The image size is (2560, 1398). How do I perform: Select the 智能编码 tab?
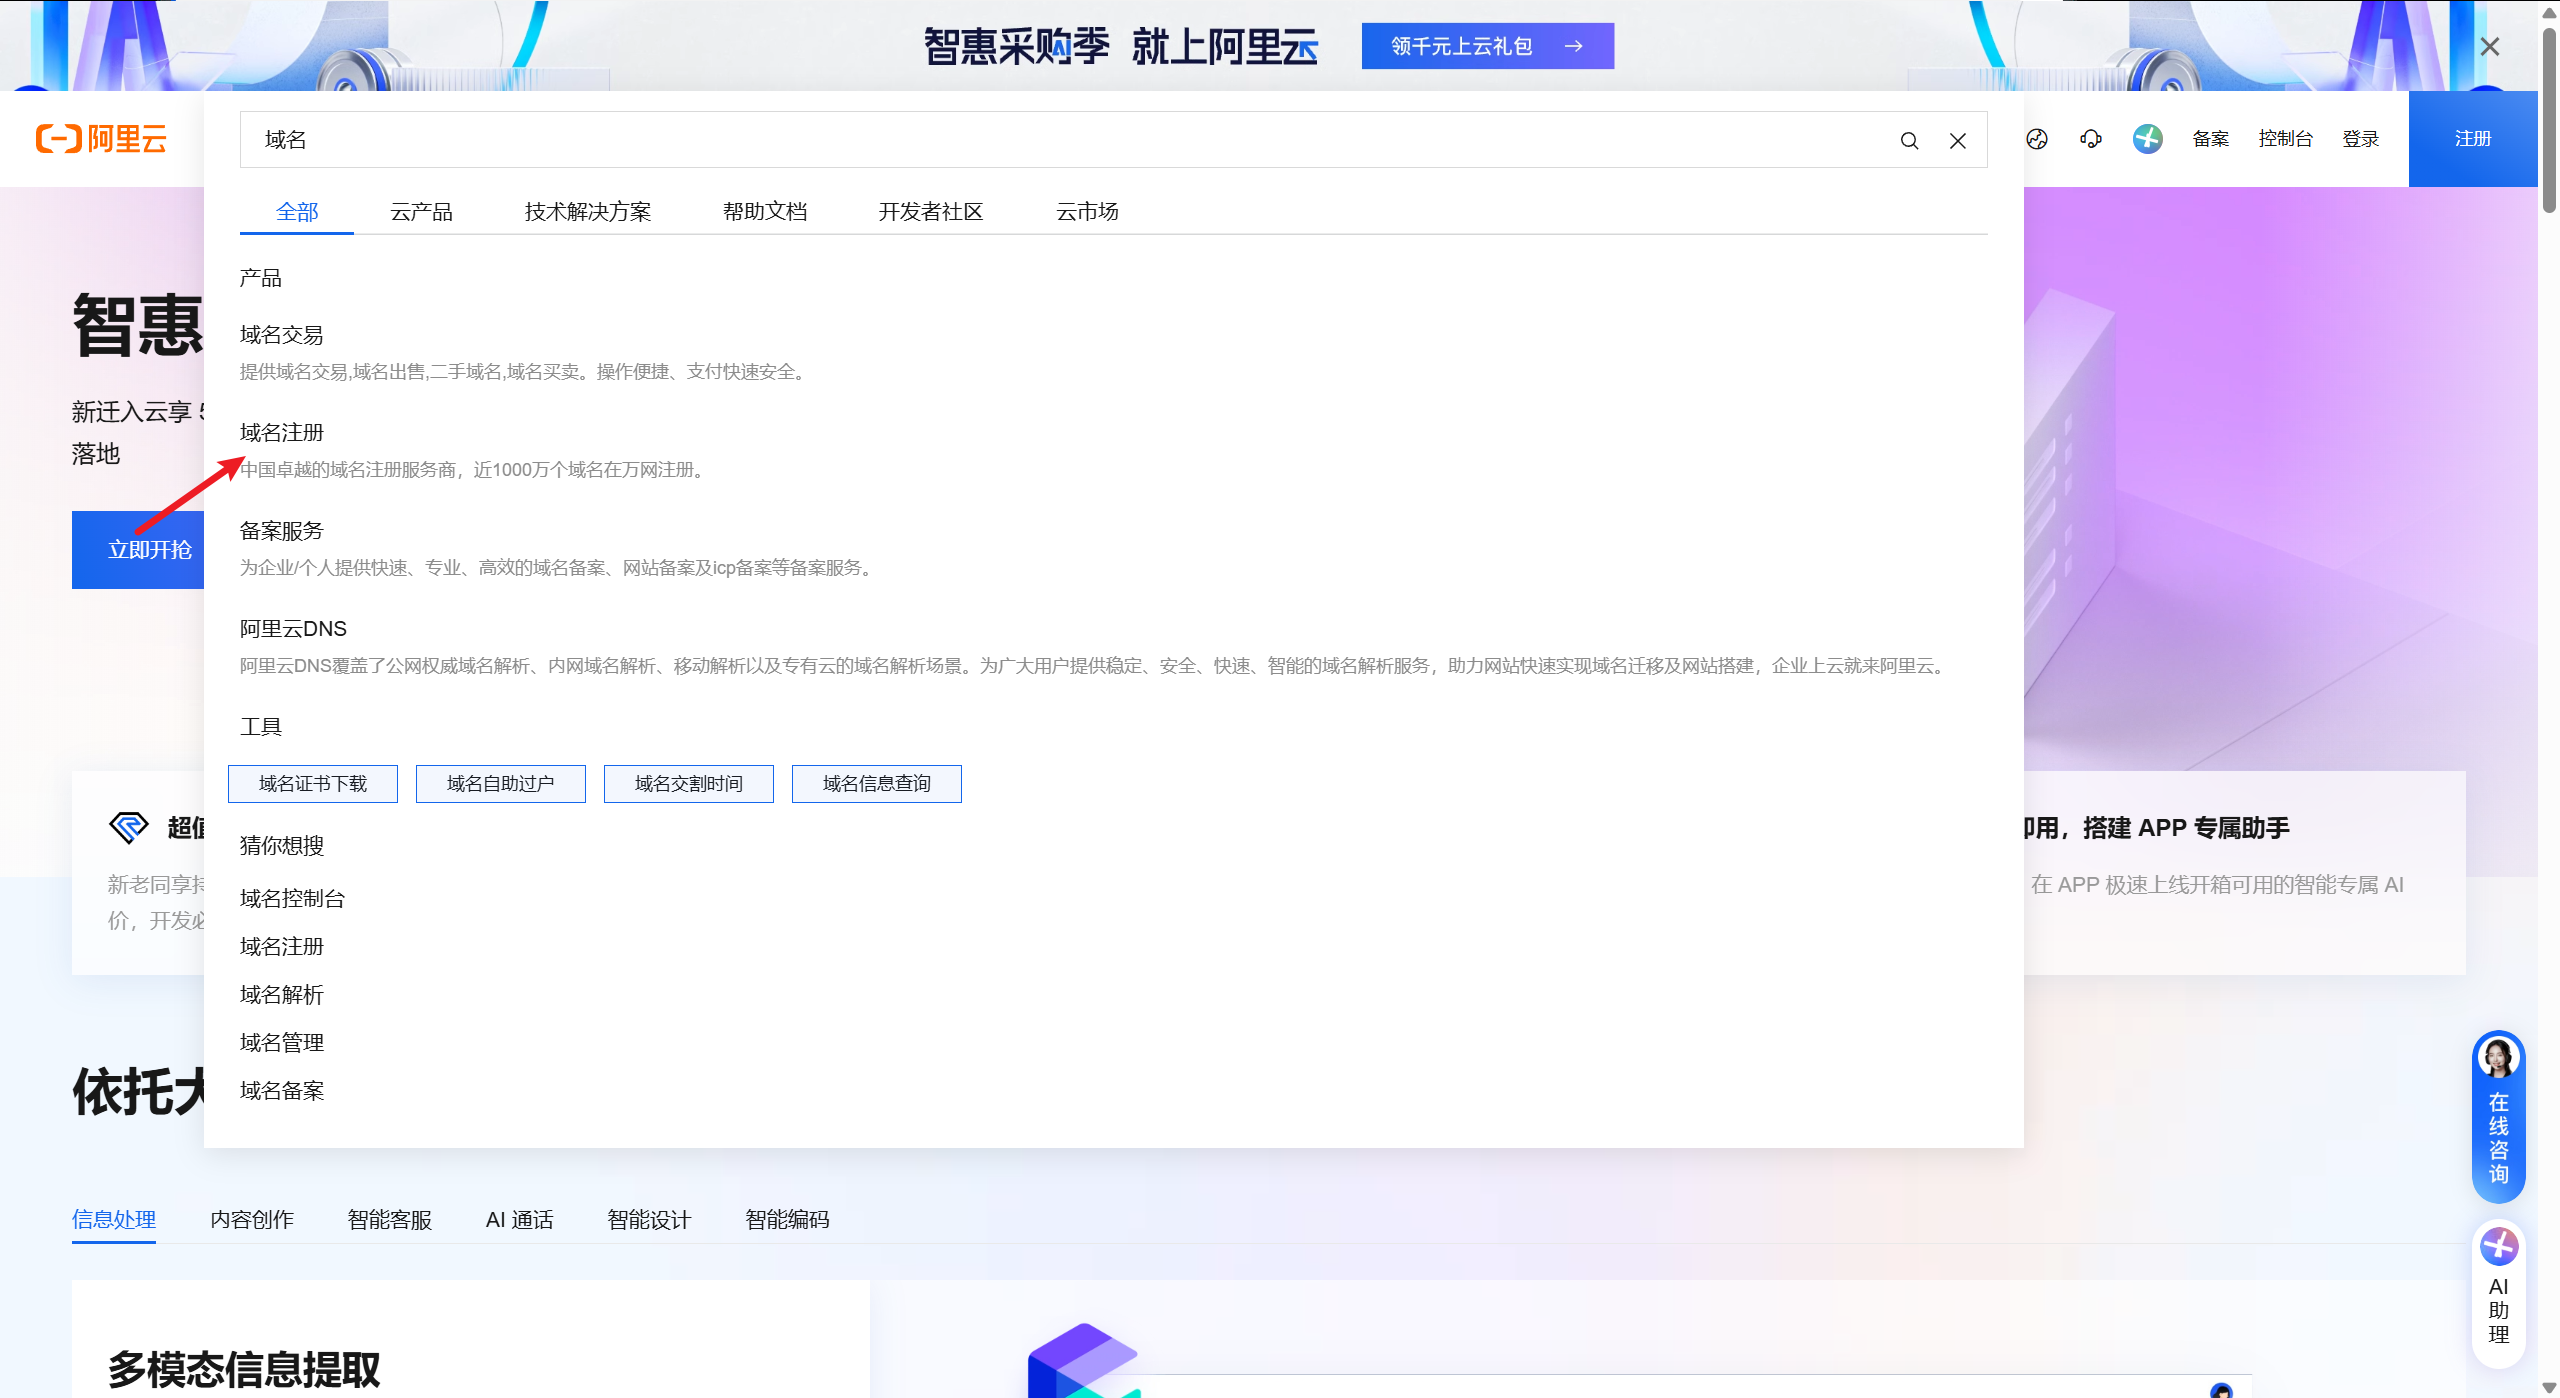[787, 1220]
